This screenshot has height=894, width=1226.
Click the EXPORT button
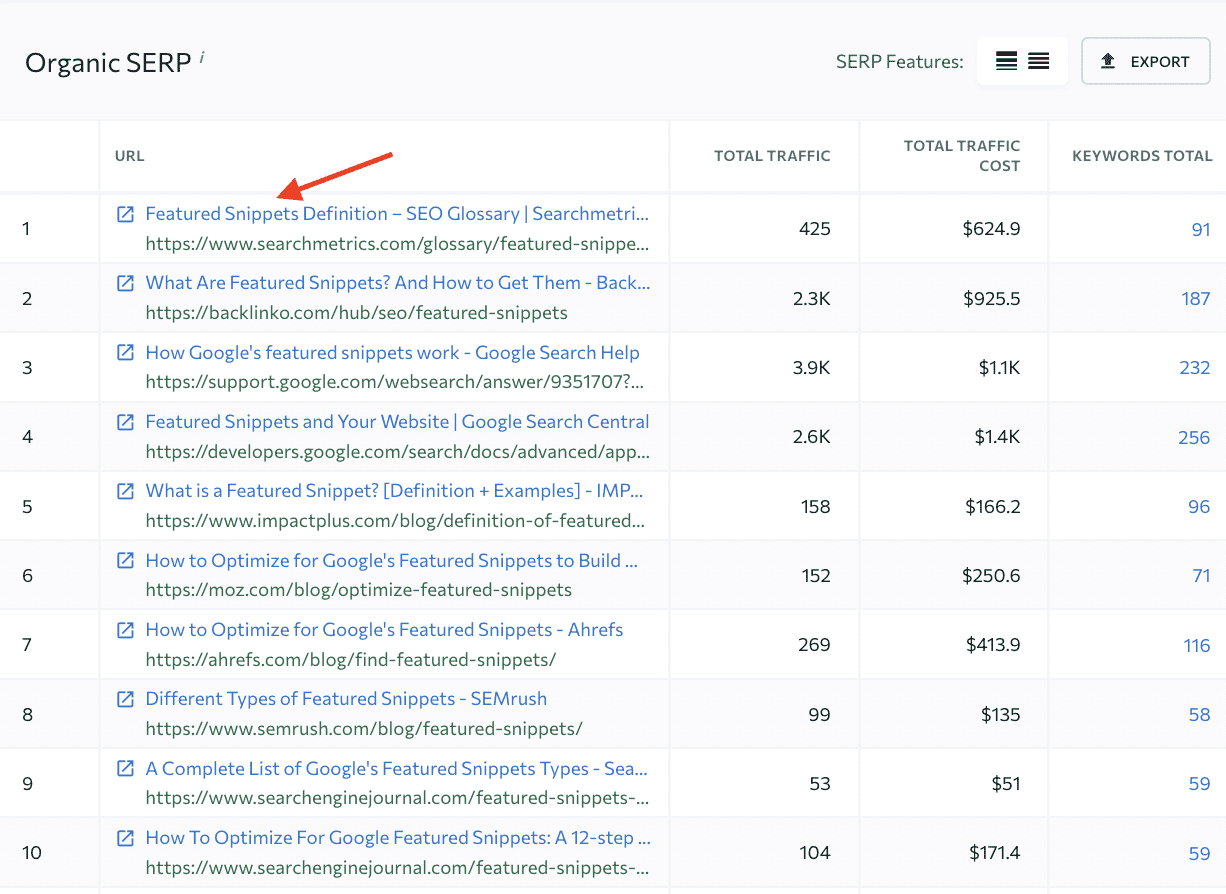pos(1145,61)
